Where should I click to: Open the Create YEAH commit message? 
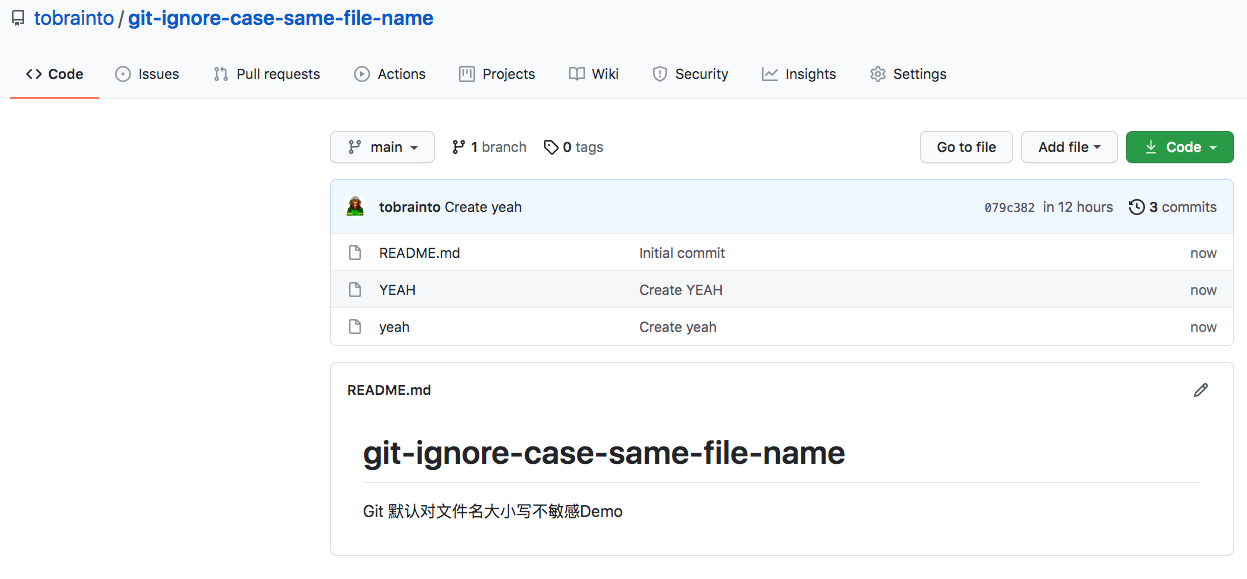pos(681,290)
